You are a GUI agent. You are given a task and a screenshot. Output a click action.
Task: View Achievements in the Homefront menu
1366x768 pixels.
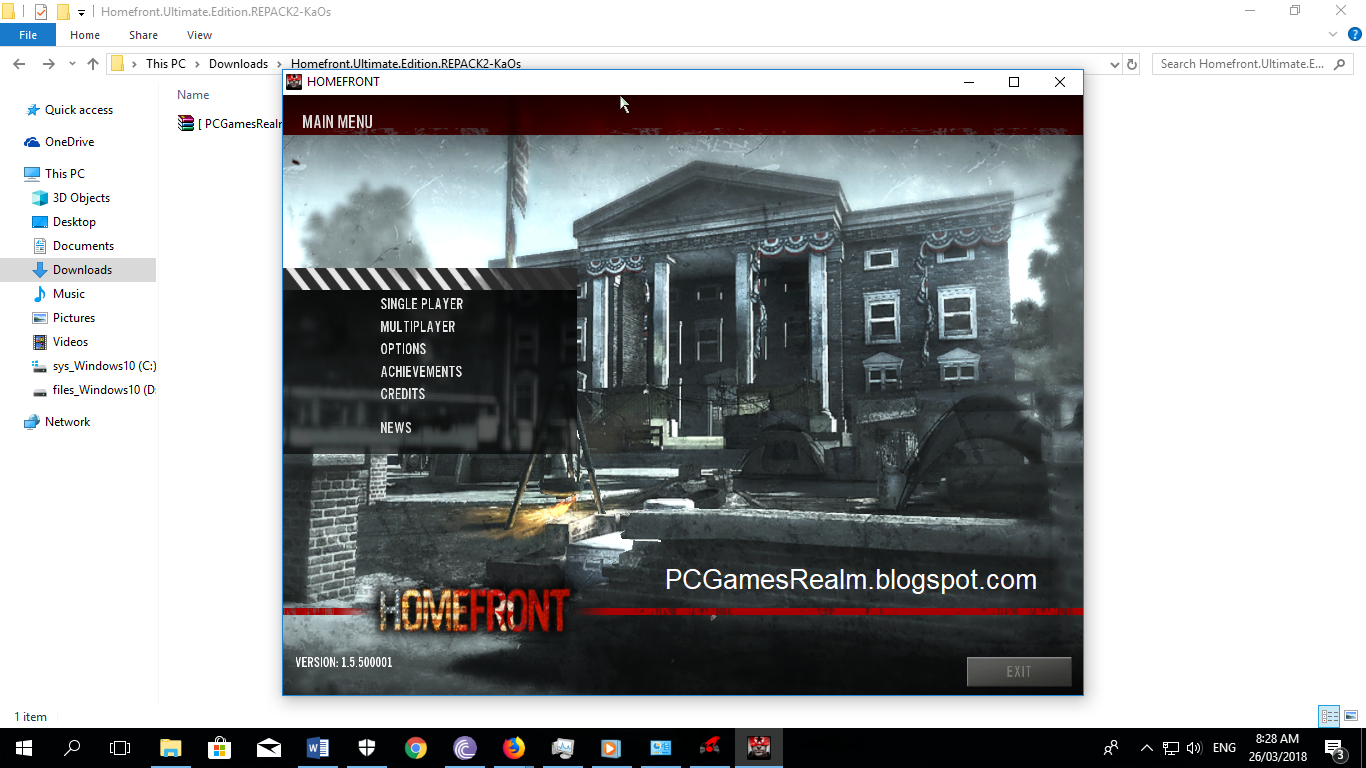click(421, 372)
